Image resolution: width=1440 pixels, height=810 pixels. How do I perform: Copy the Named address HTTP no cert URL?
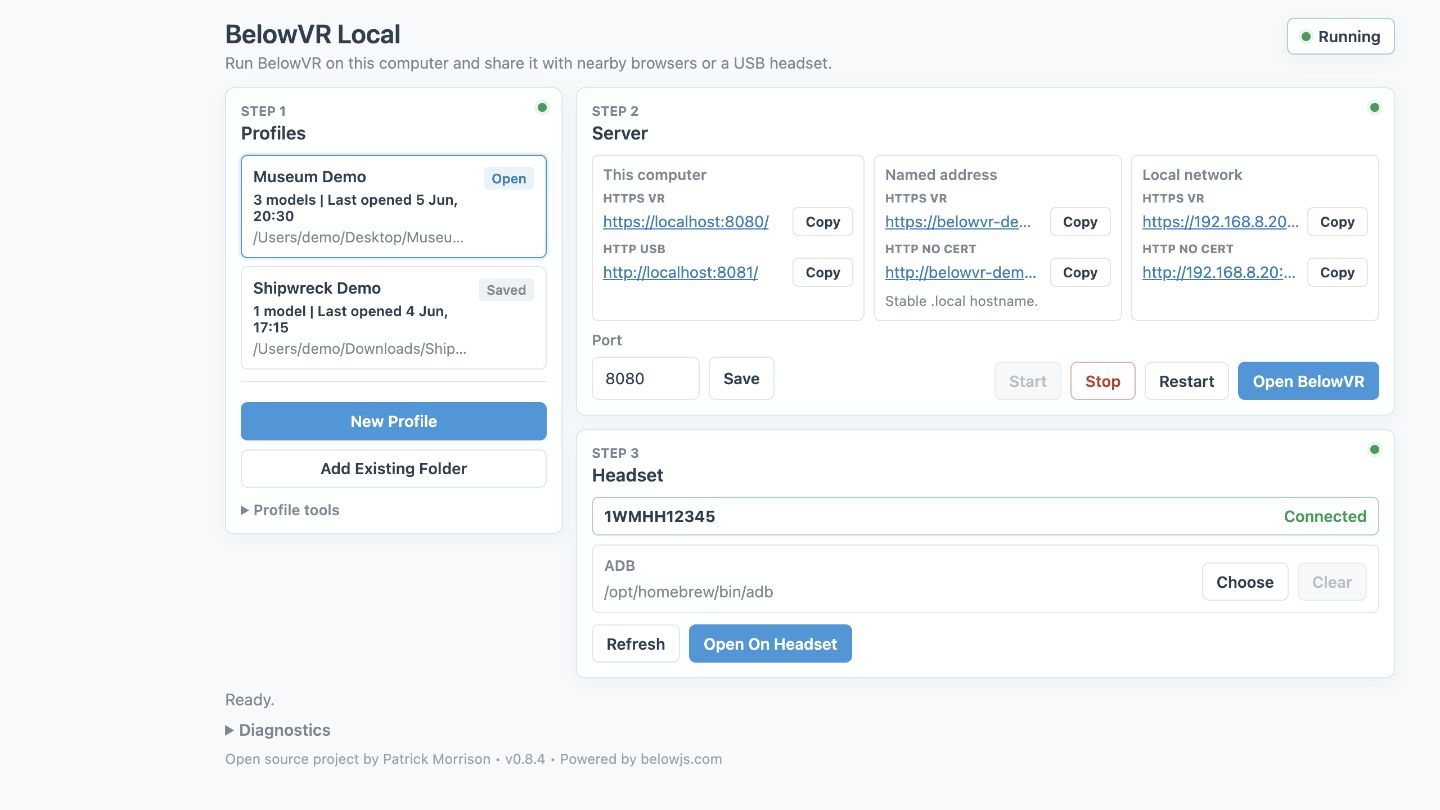coord(1080,272)
